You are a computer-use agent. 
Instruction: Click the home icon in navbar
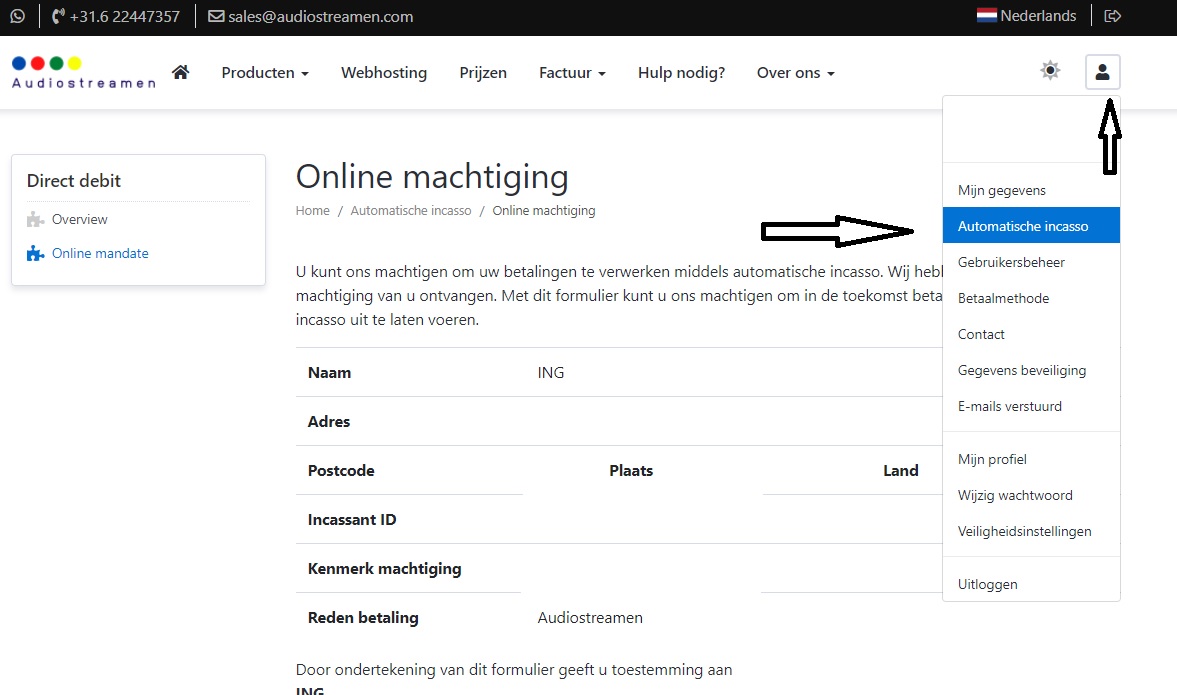click(181, 72)
